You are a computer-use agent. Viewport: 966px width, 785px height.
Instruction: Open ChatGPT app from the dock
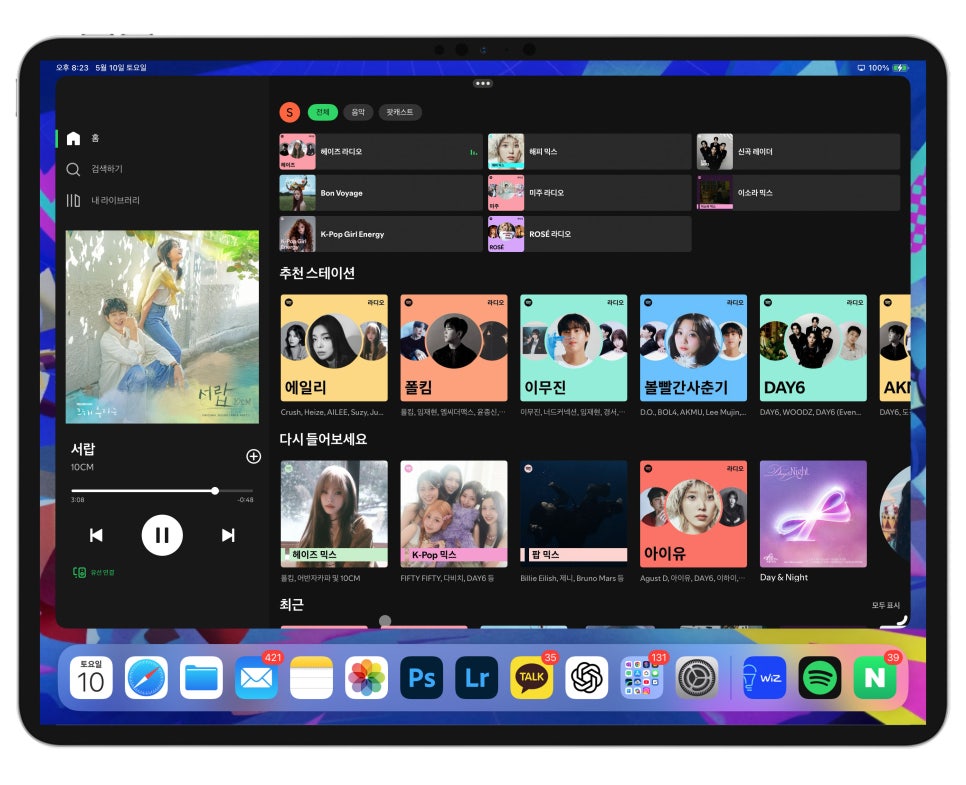tap(586, 678)
